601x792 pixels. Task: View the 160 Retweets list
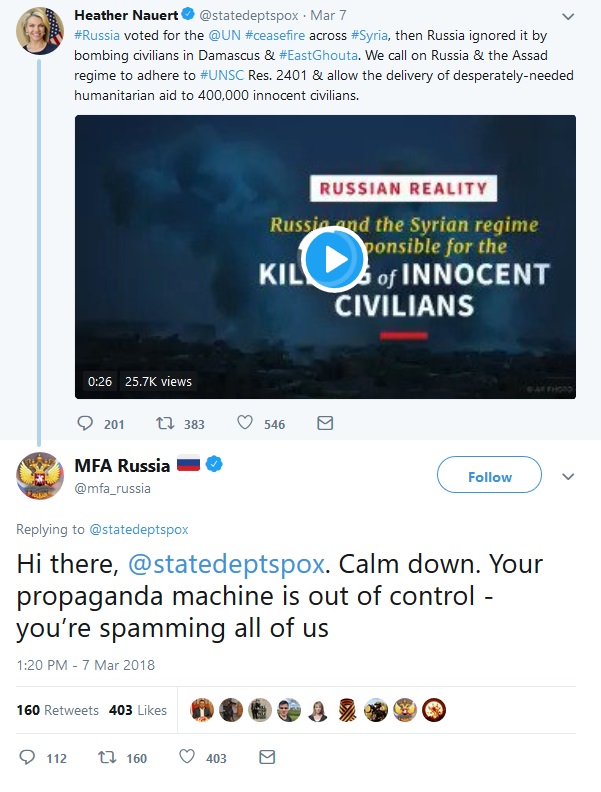point(58,710)
